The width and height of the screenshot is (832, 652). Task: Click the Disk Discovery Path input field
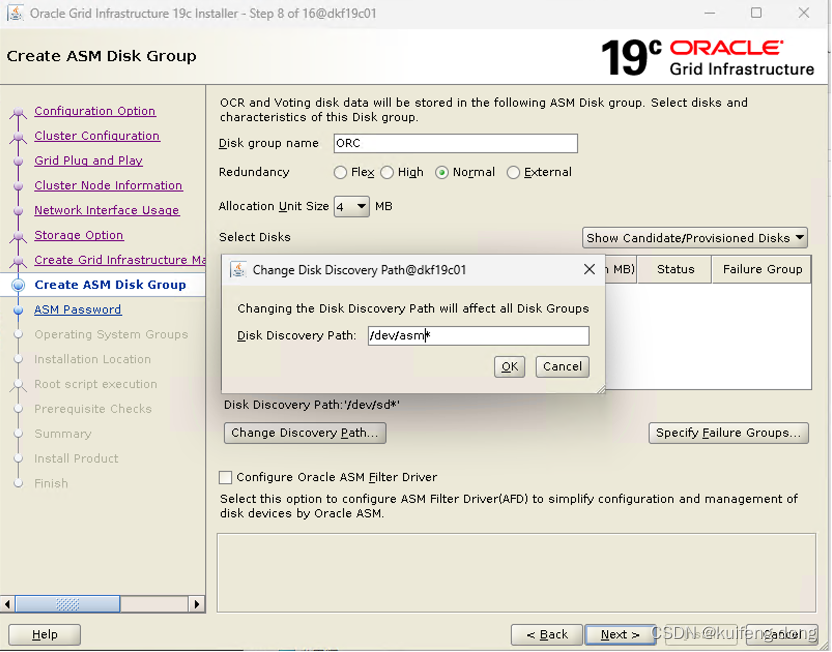tap(478, 335)
